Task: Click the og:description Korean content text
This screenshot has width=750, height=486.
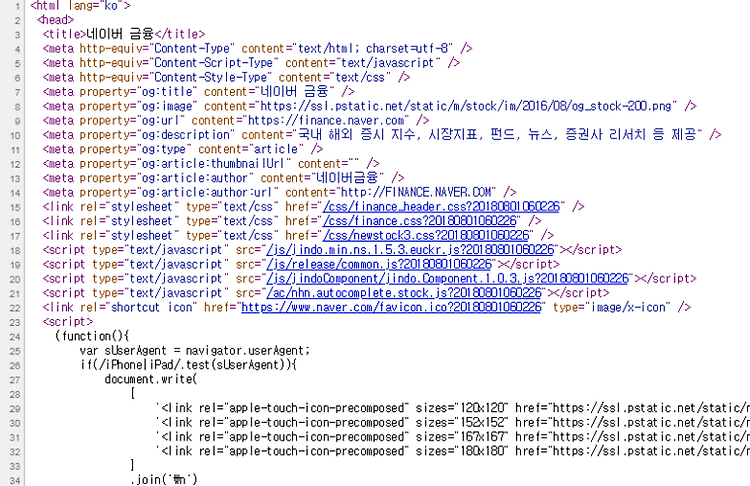Action: (497, 134)
